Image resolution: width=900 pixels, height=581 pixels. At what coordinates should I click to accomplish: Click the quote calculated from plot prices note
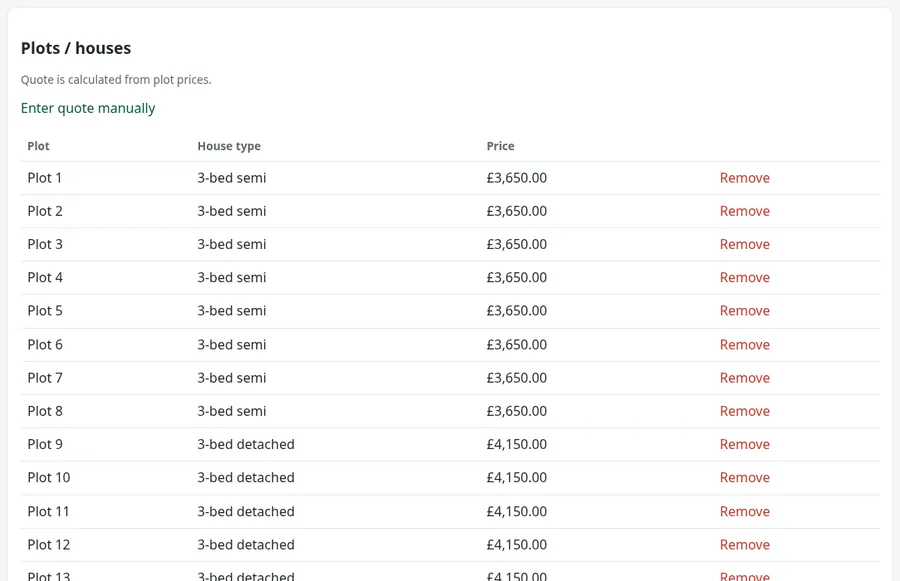pos(116,80)
